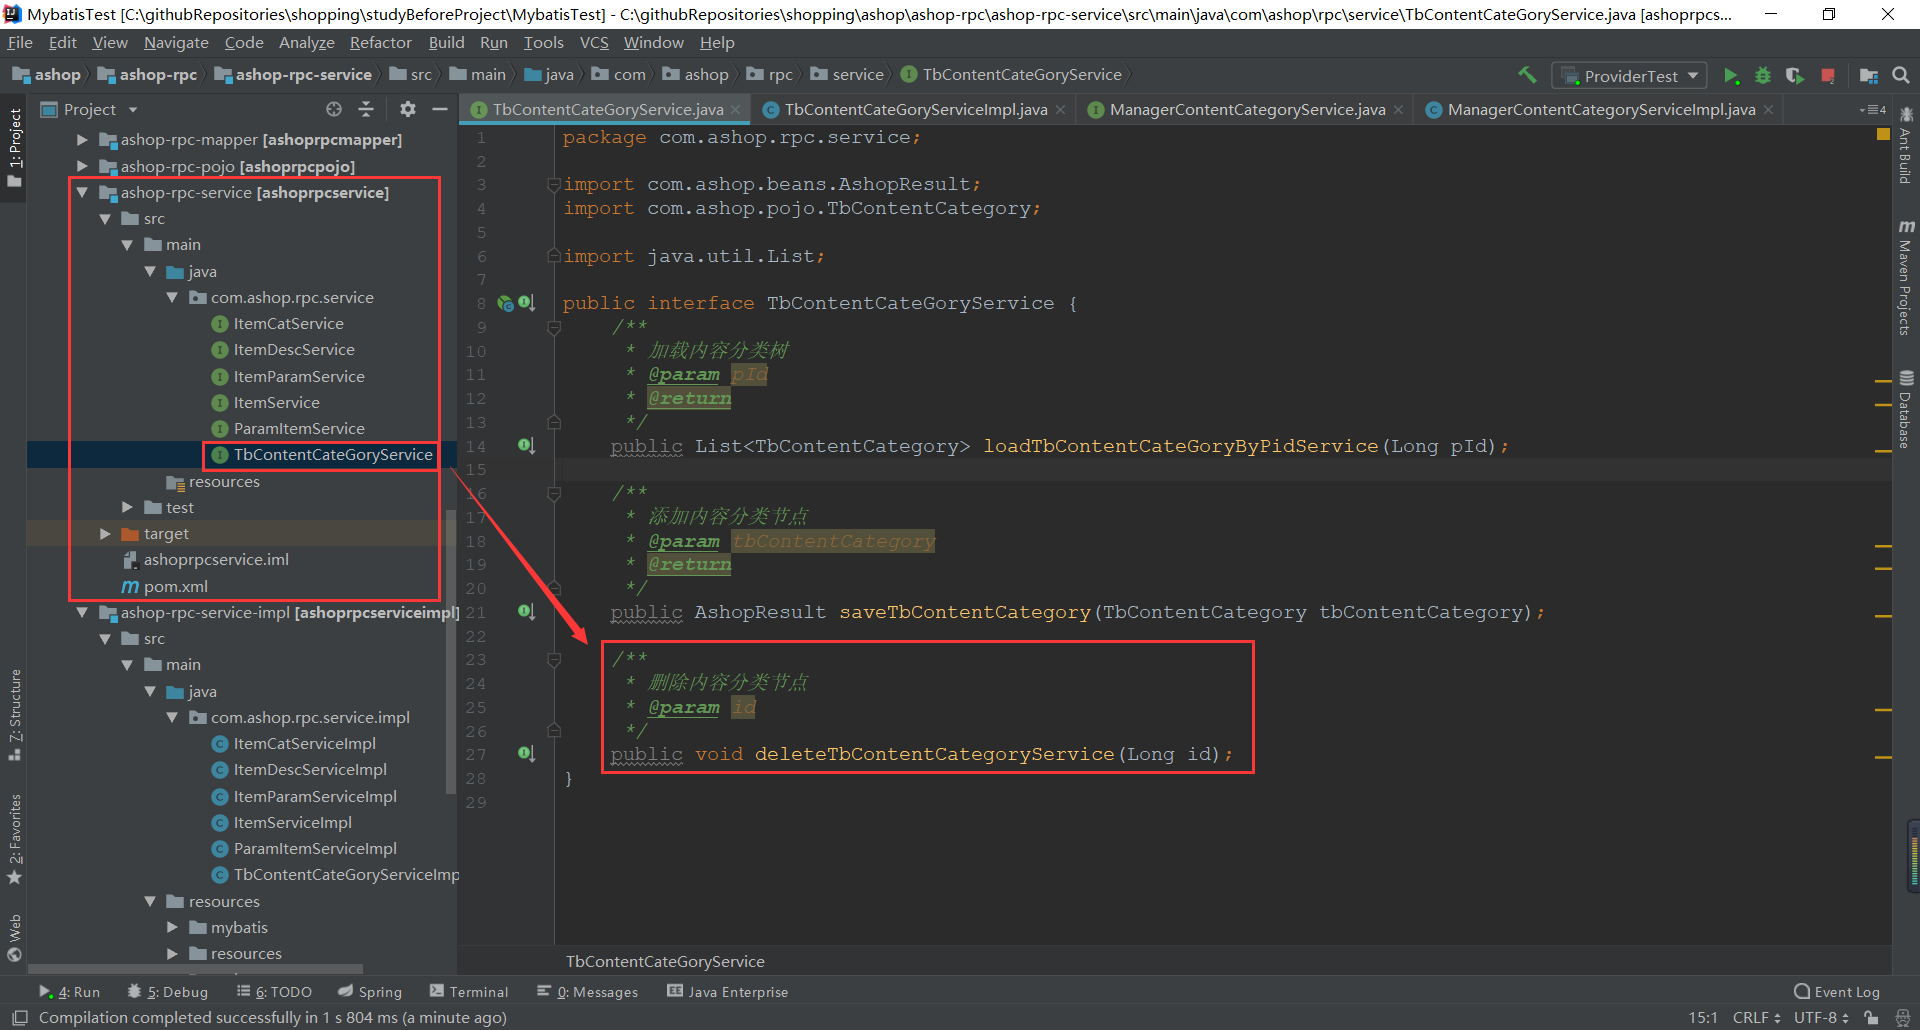This screenshot has height=1030, width=1920.
Task: Collapse ashop-rpc-service-impl module node
Action: pyautogui.click(x=82, y=612)
